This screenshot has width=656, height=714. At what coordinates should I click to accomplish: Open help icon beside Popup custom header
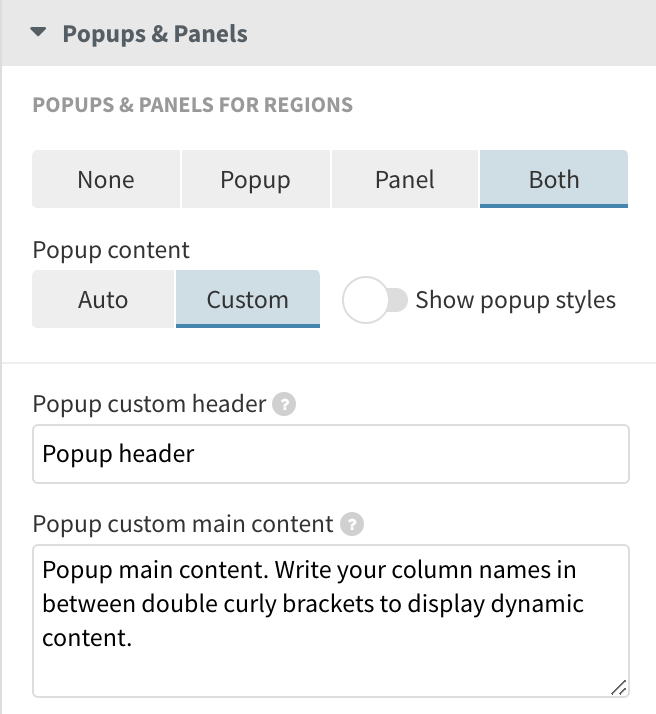[286, 405]
